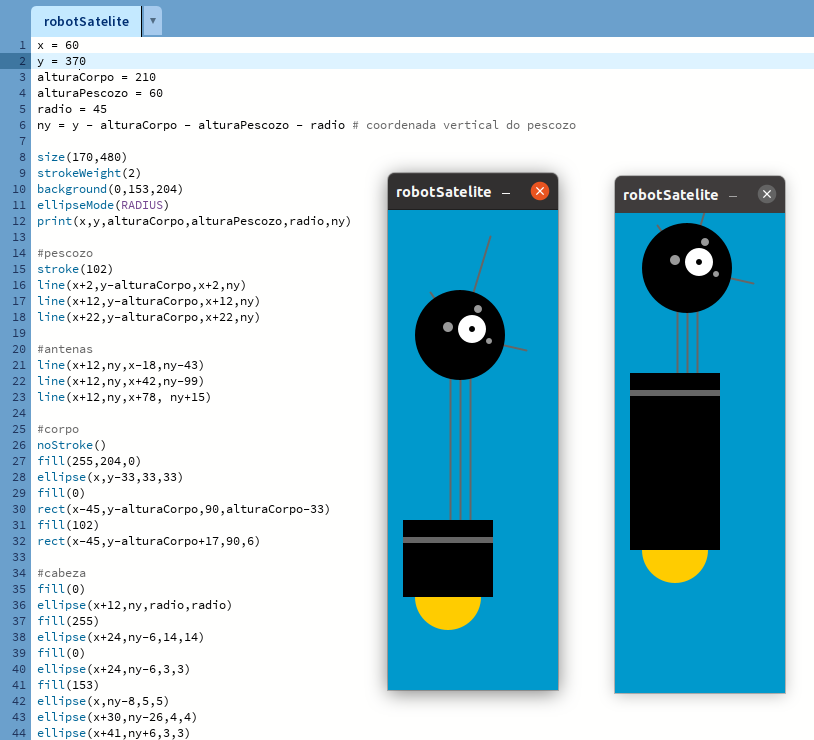Viewport: 814px width, 740px height.
Task: Click the right sketch window title text
Action: point(670,195)
